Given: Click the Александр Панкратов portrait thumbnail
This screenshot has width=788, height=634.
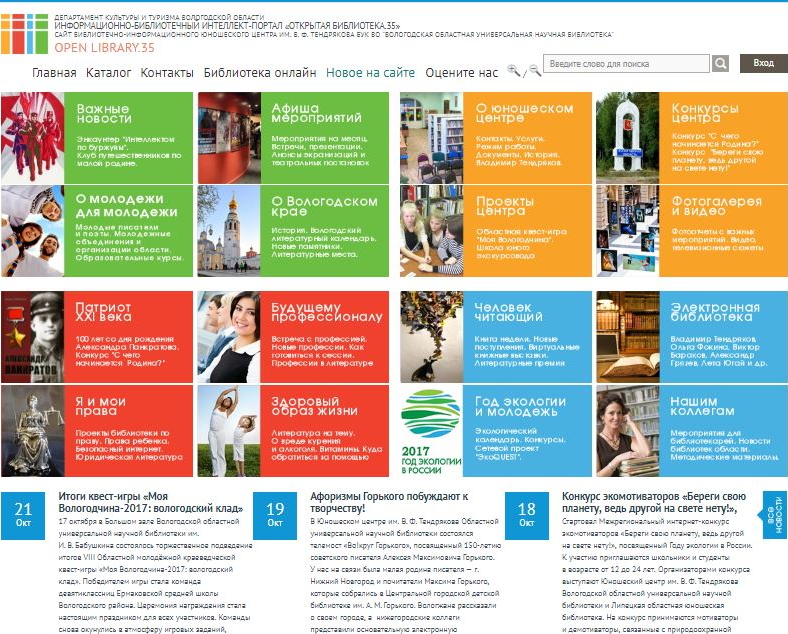Looking at the screenshot, I should click(x=33, y=337).
